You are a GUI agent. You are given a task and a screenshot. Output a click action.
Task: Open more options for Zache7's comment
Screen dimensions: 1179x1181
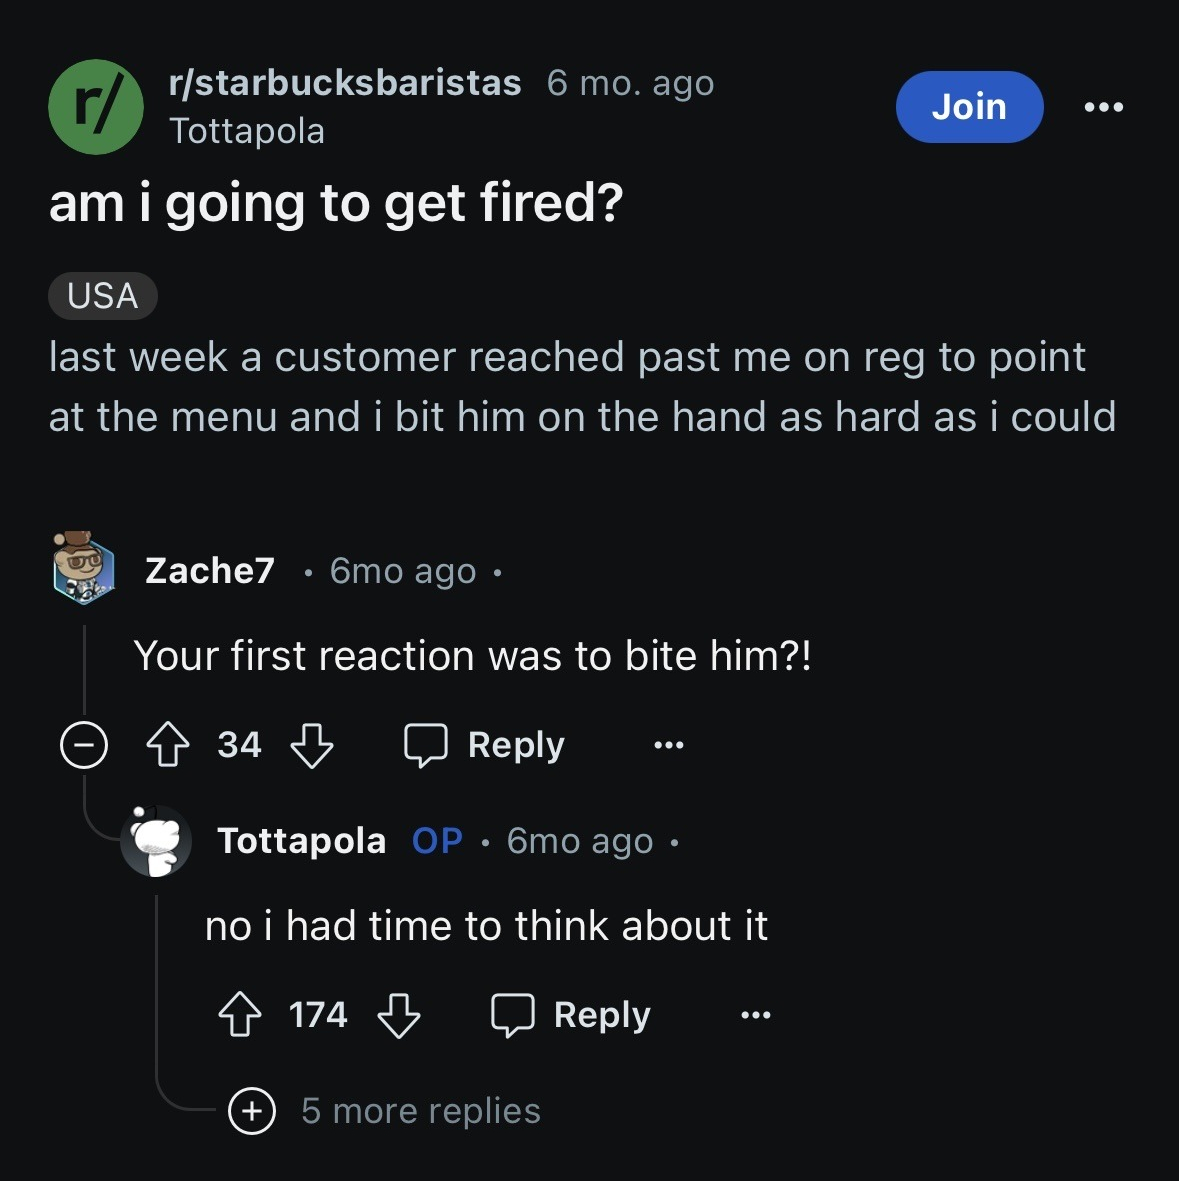pyautogui.click(x=669, y=745)
